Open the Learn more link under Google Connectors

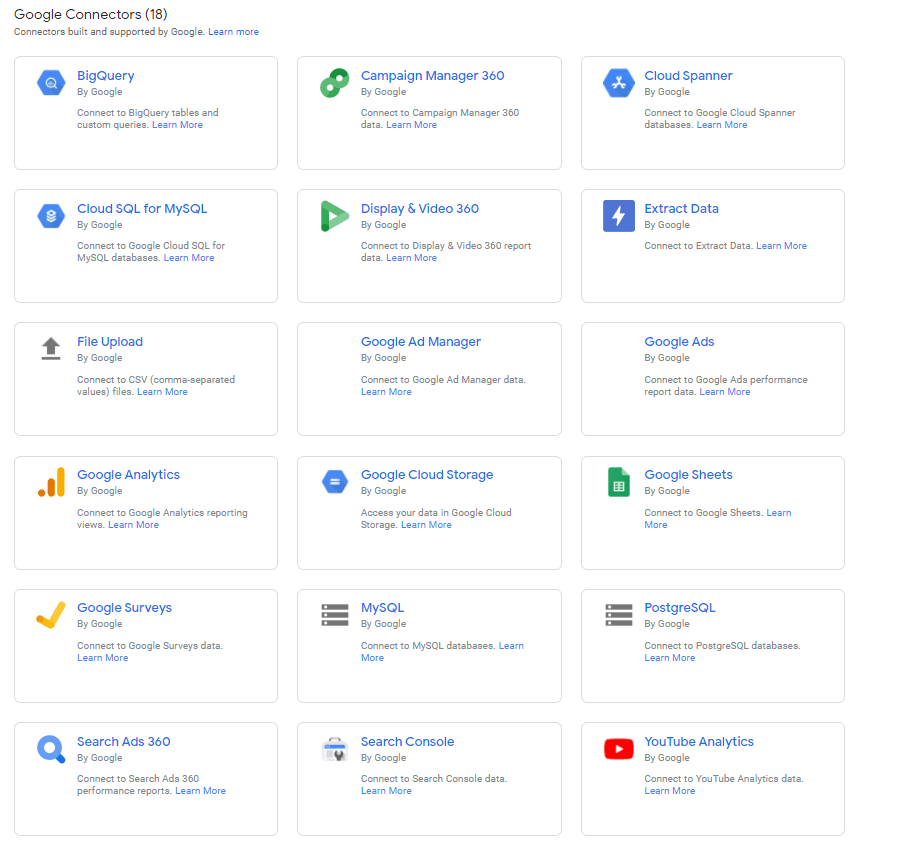233,32
